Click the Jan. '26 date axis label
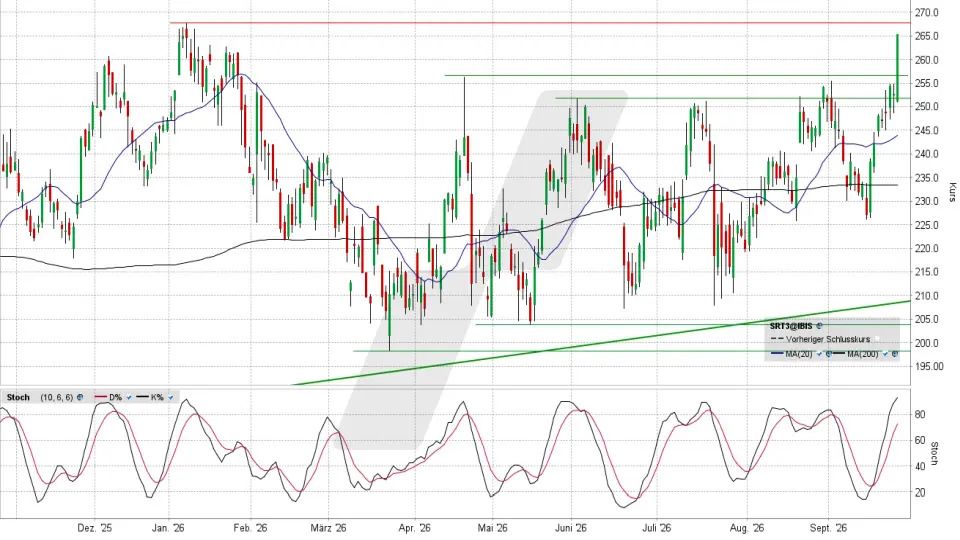 169,528
